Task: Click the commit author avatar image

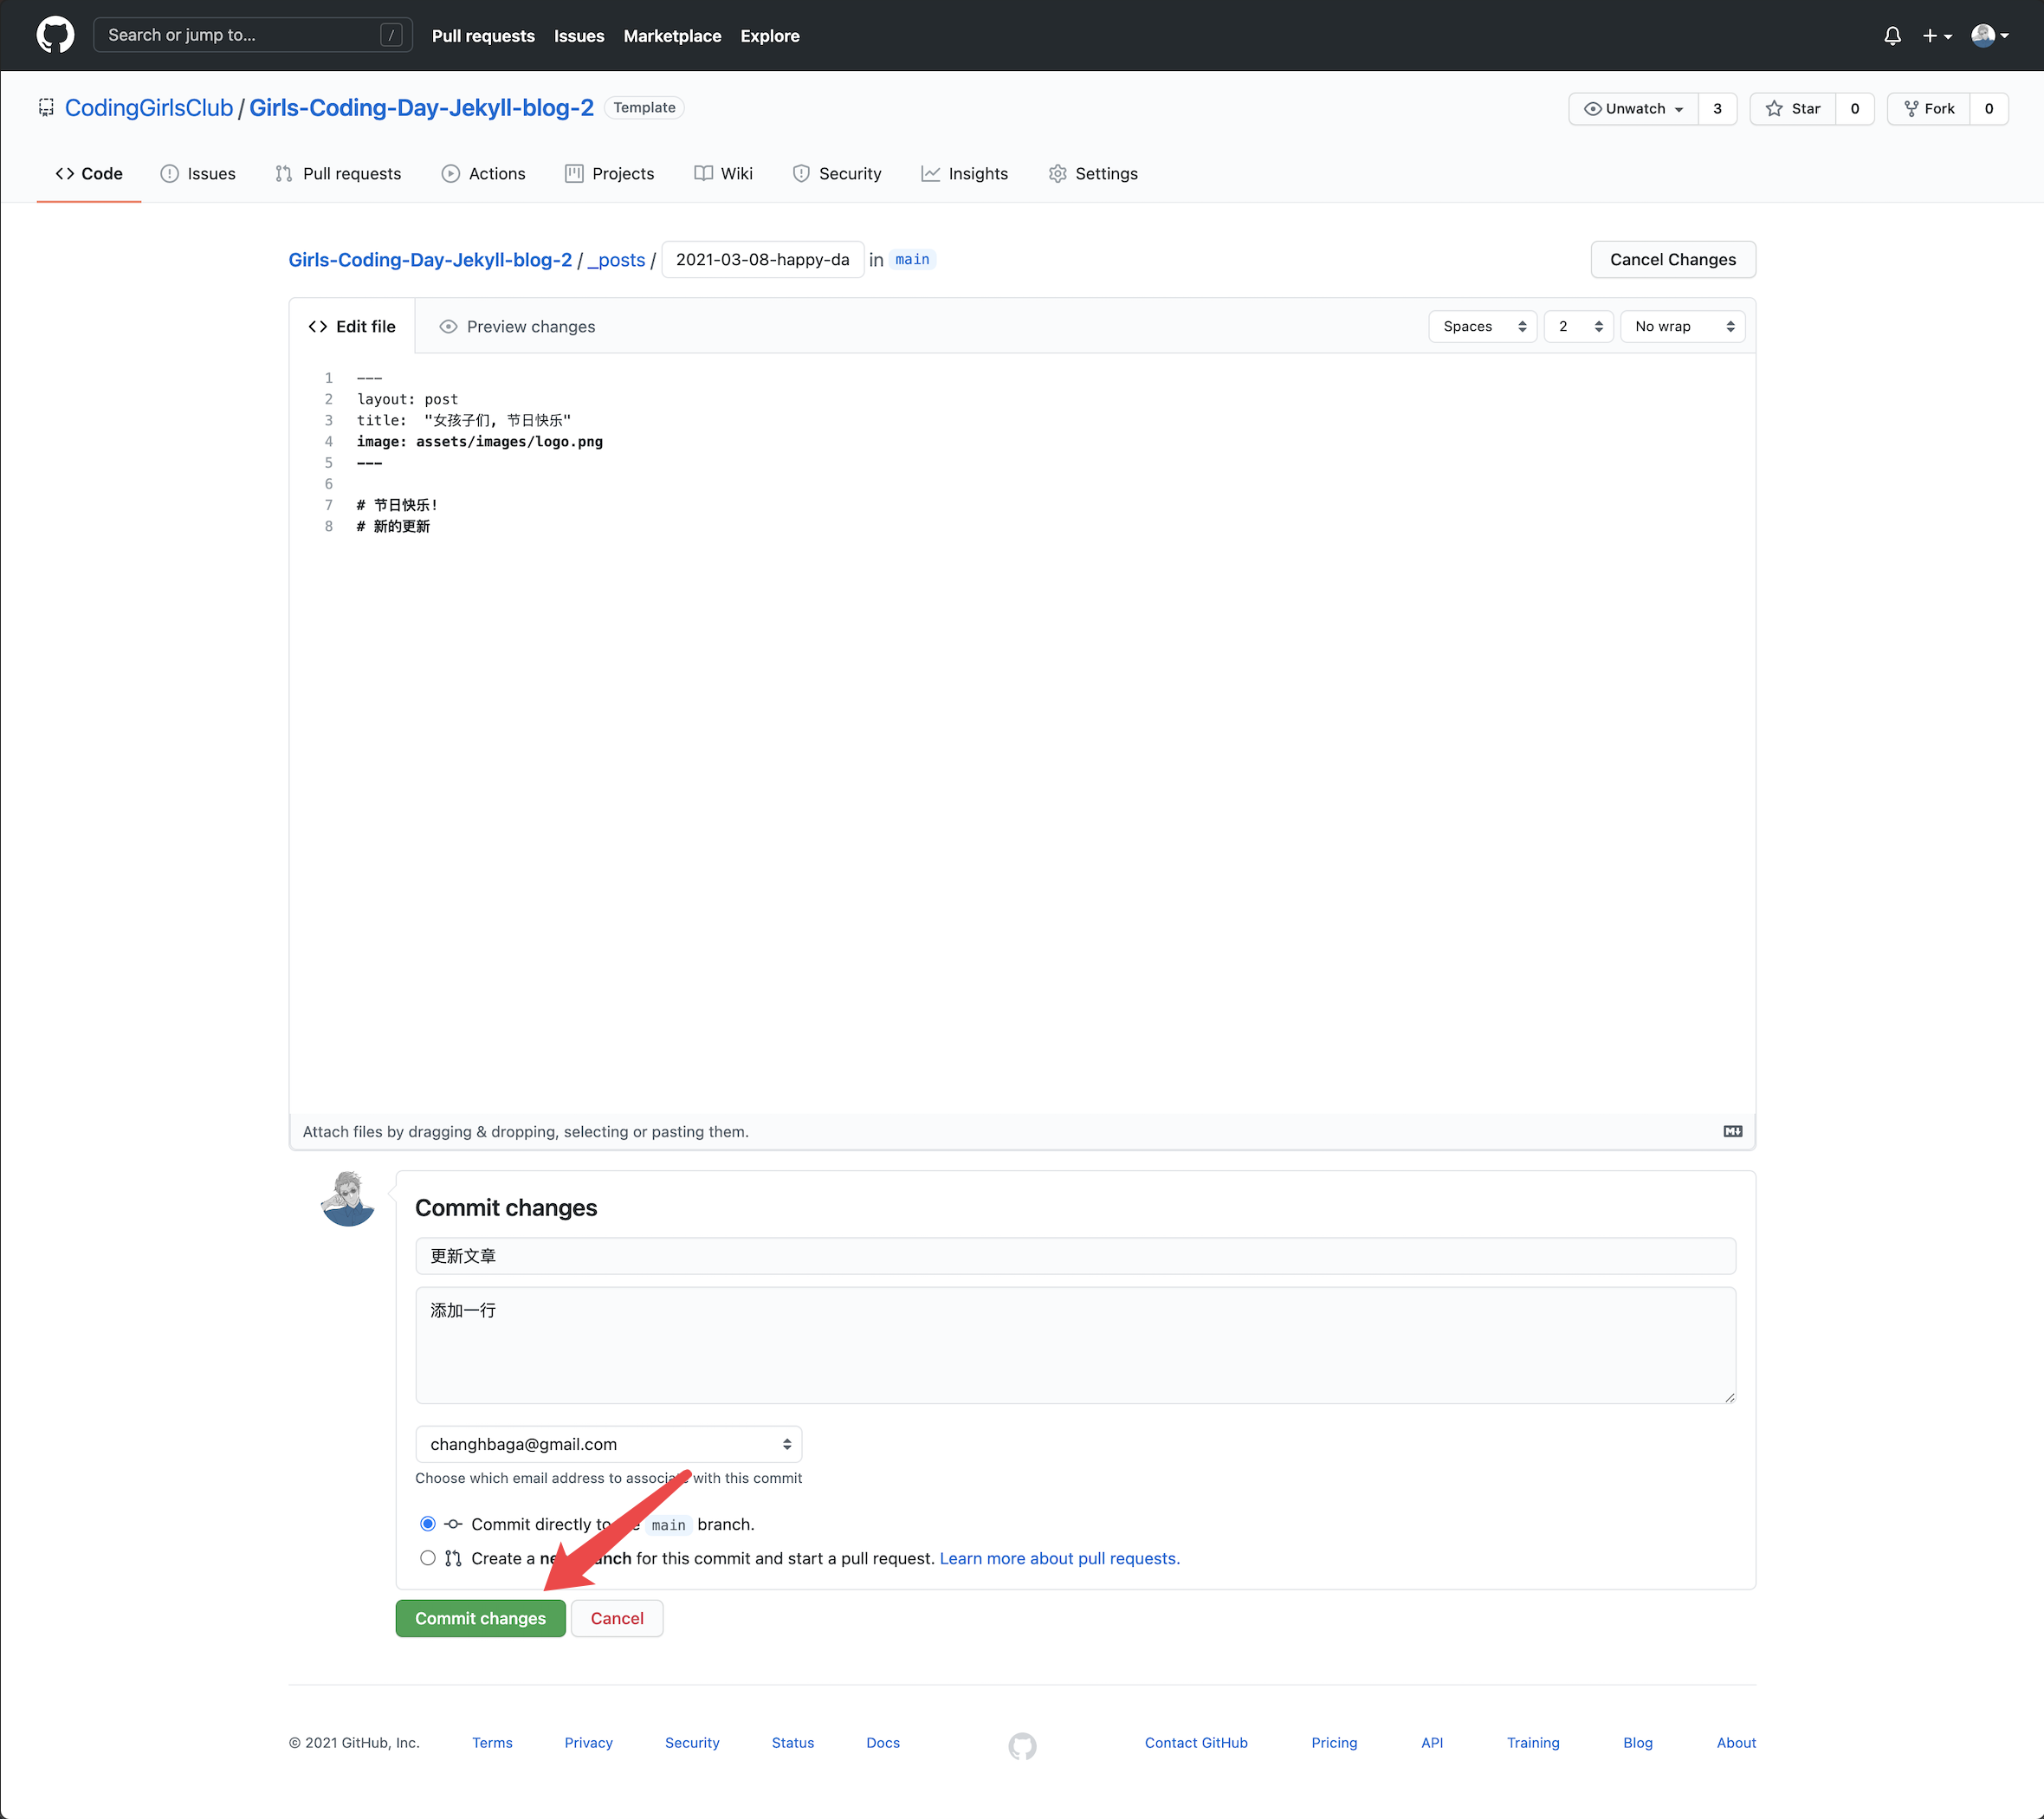Action: click(x=347, y=1198)
